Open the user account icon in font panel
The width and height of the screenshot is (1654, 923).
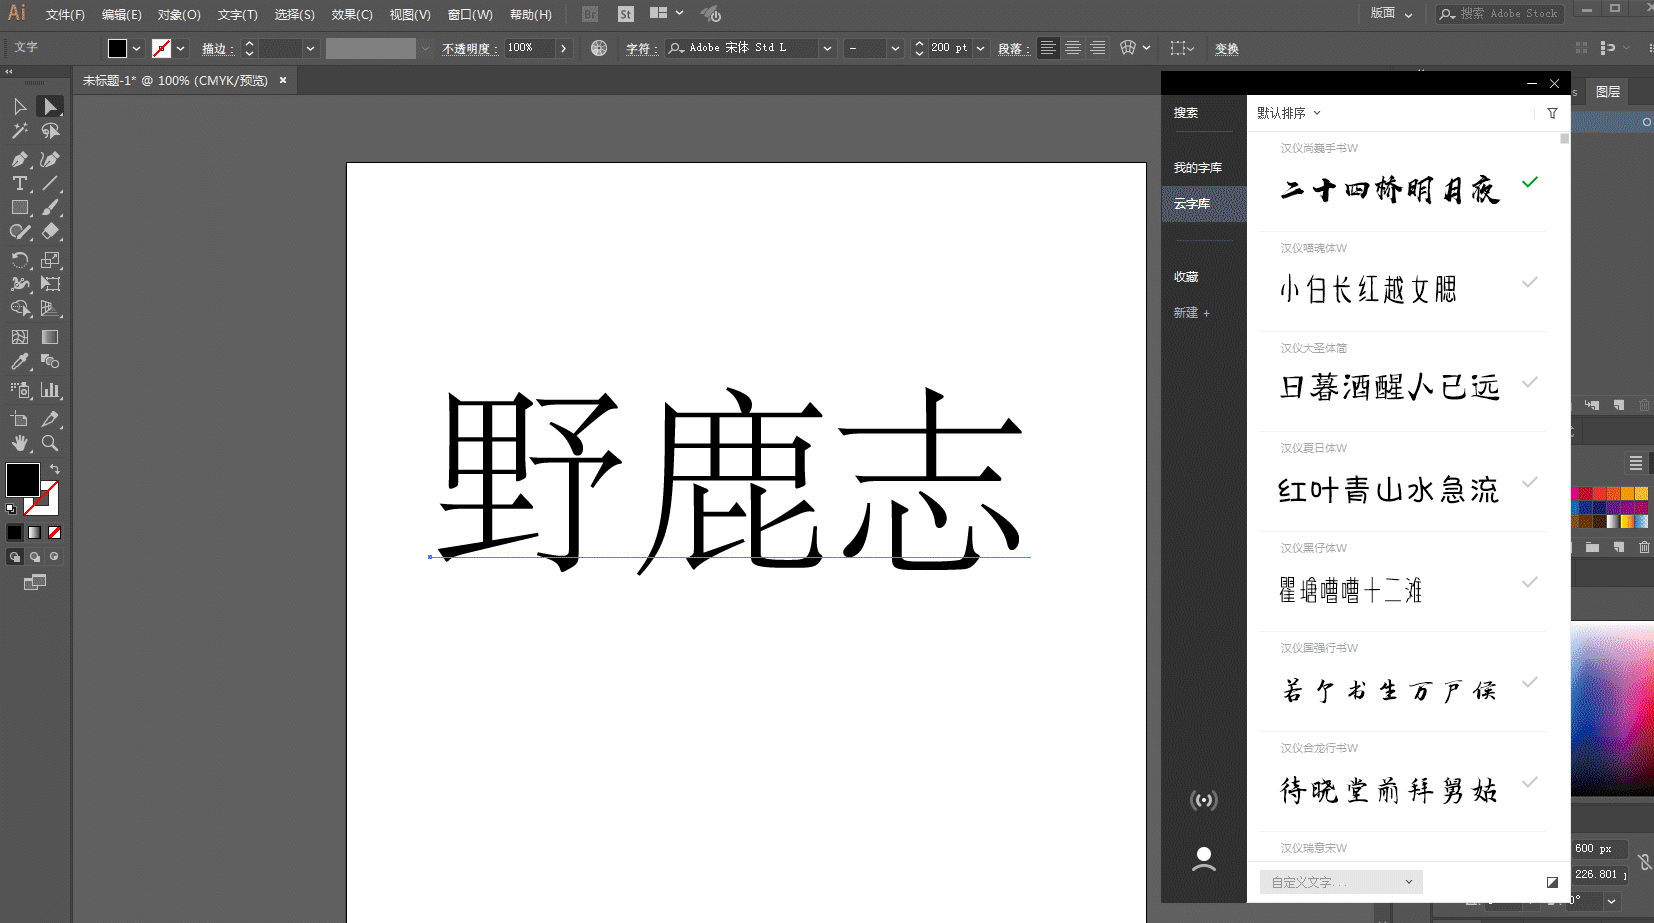1204,859
